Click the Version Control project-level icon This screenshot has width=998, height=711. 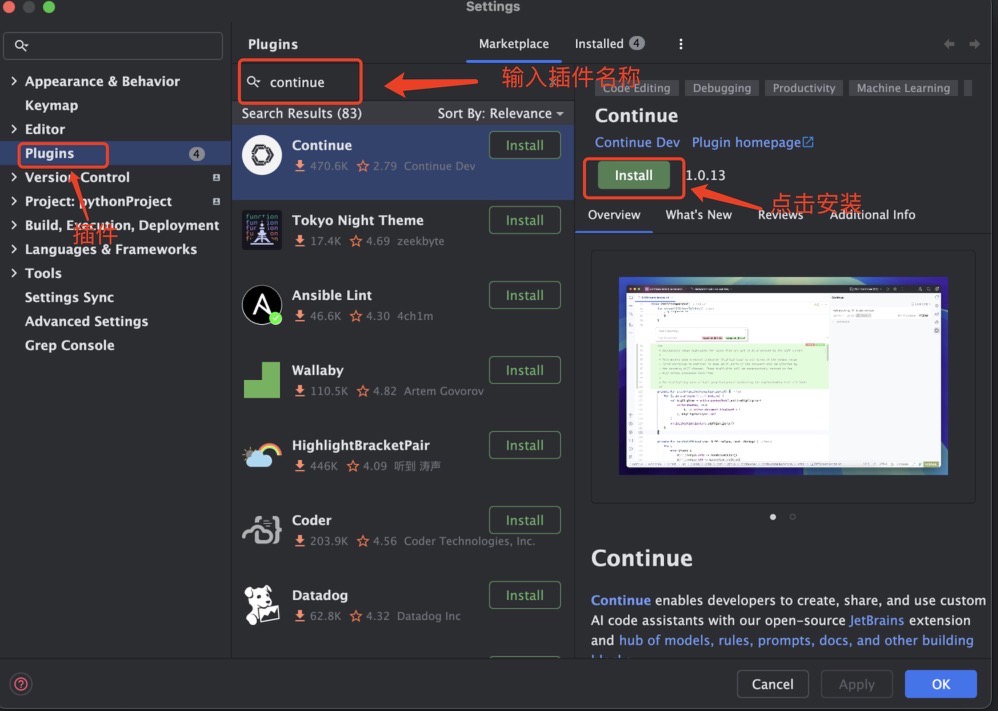coord(216,178)
